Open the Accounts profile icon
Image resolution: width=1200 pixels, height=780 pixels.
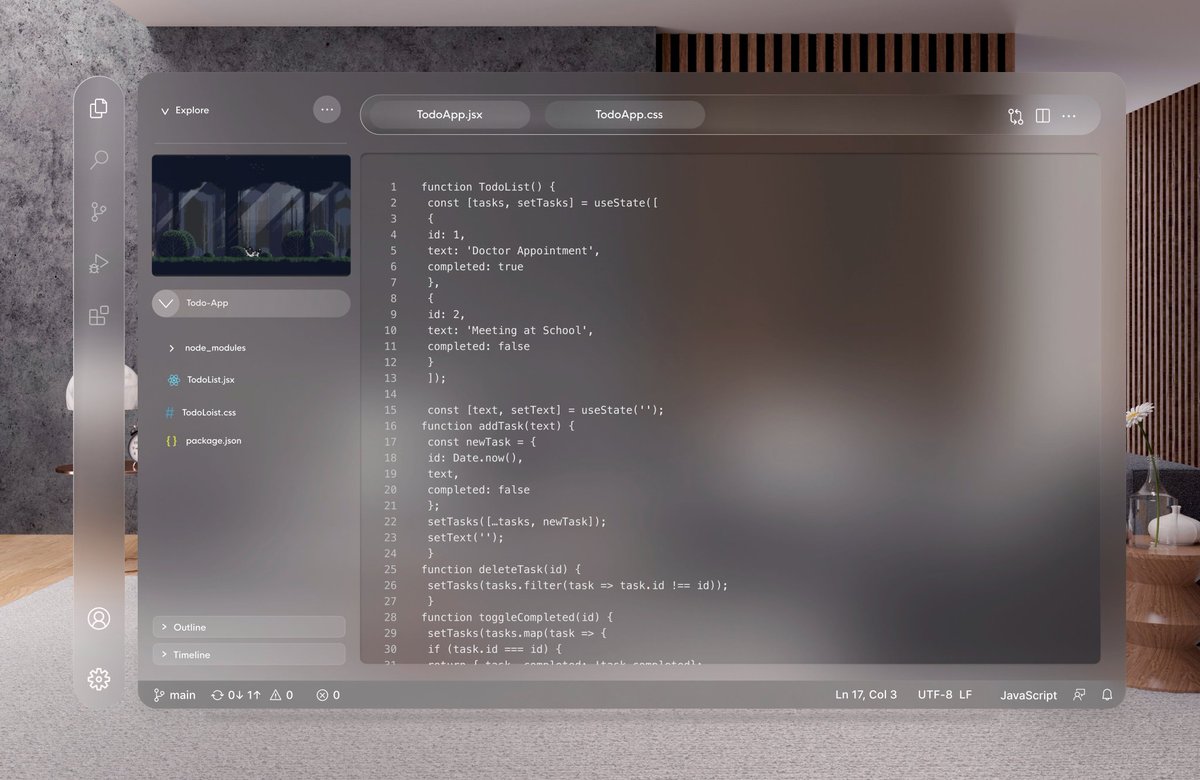pos(98,618)
